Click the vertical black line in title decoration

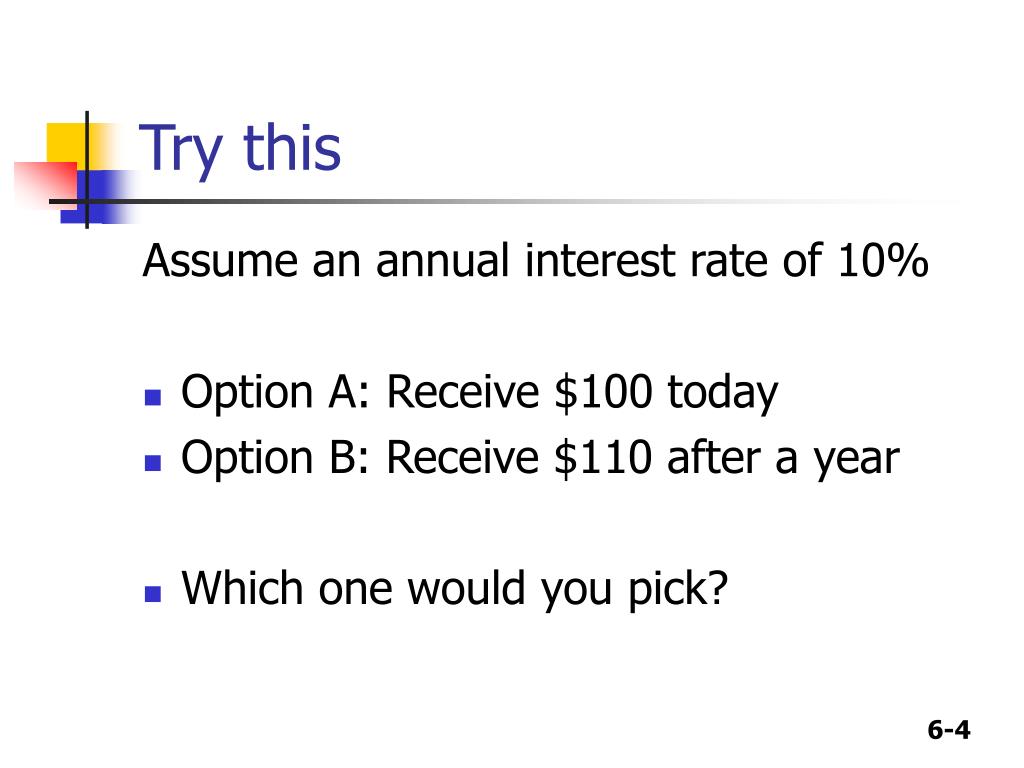(x=87, y=170)
